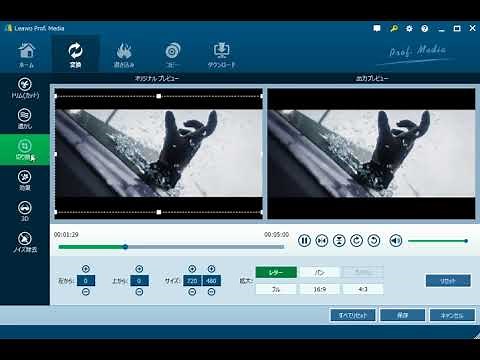This screenshot has width=480, height=360.
Task: Select the Noise removal (ノイズ除去) tool
Action: pyautogui.click(x=25, y=242)
